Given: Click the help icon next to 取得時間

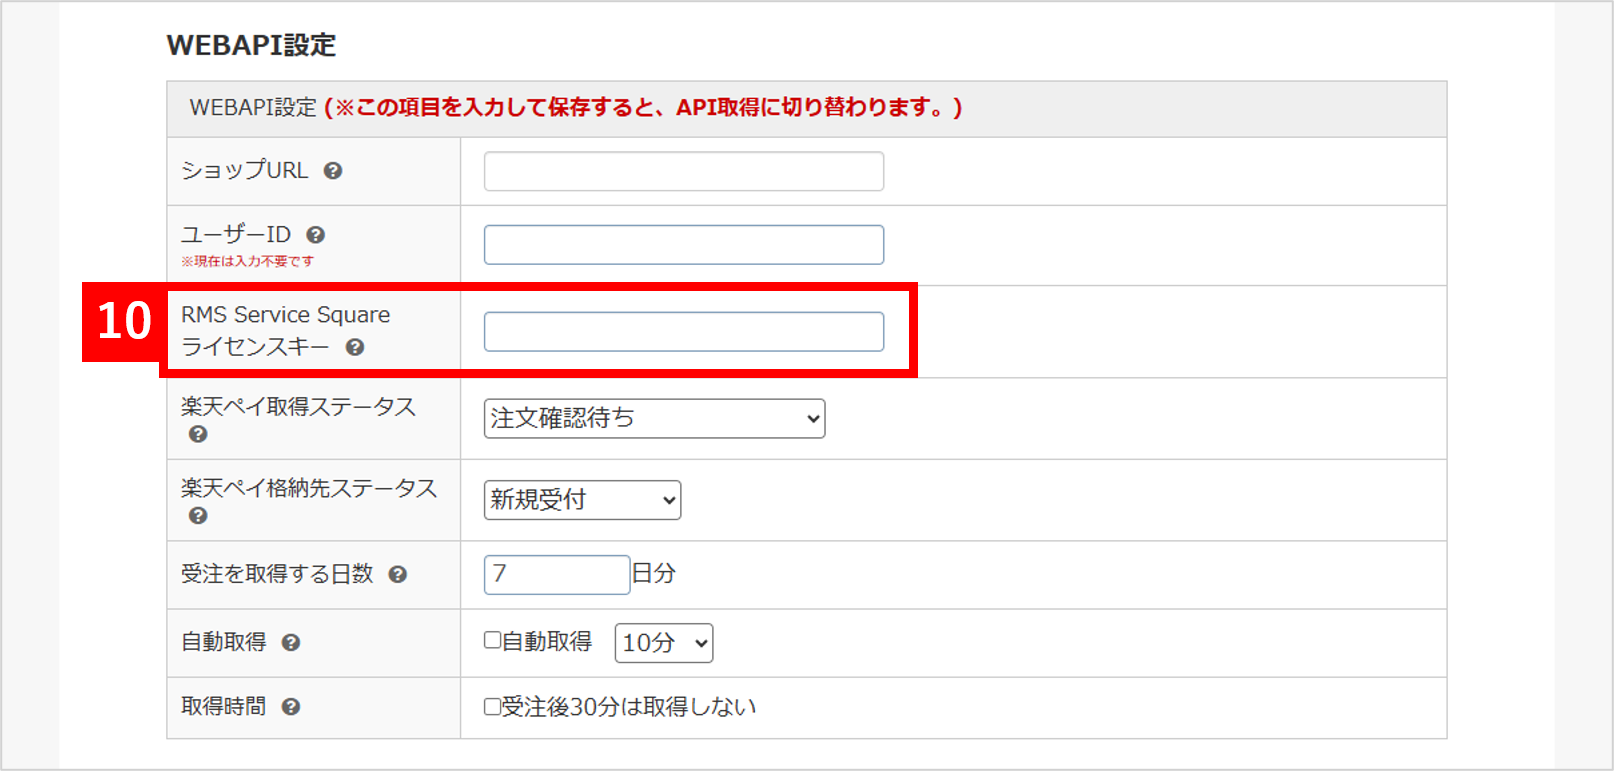Looking at the screenshot, I should 291,707.
